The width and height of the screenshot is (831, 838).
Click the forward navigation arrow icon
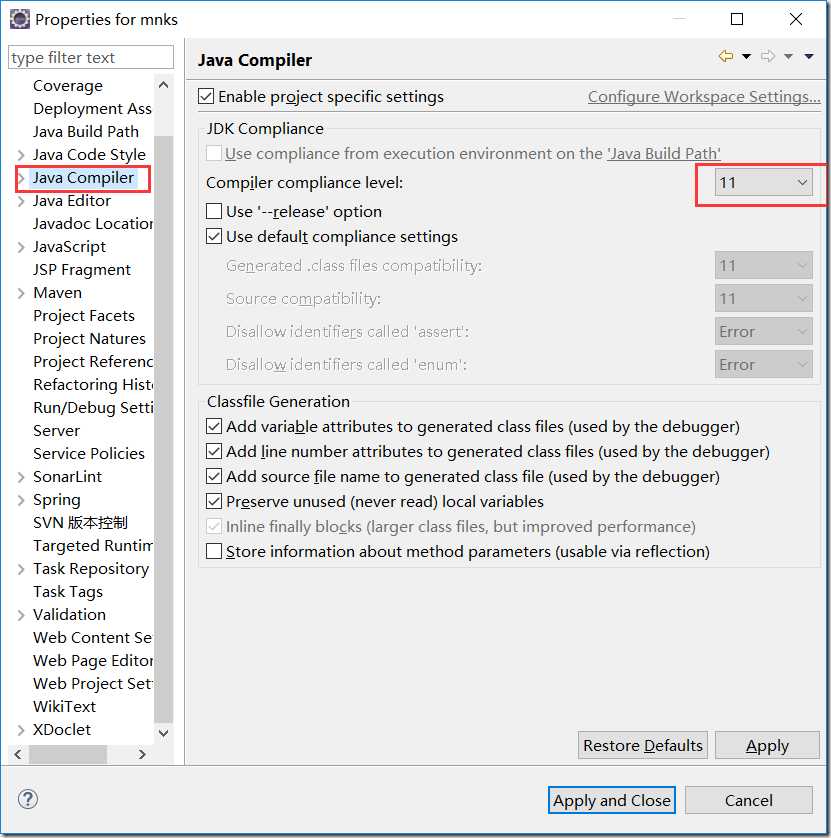click(x=768, y=56)
